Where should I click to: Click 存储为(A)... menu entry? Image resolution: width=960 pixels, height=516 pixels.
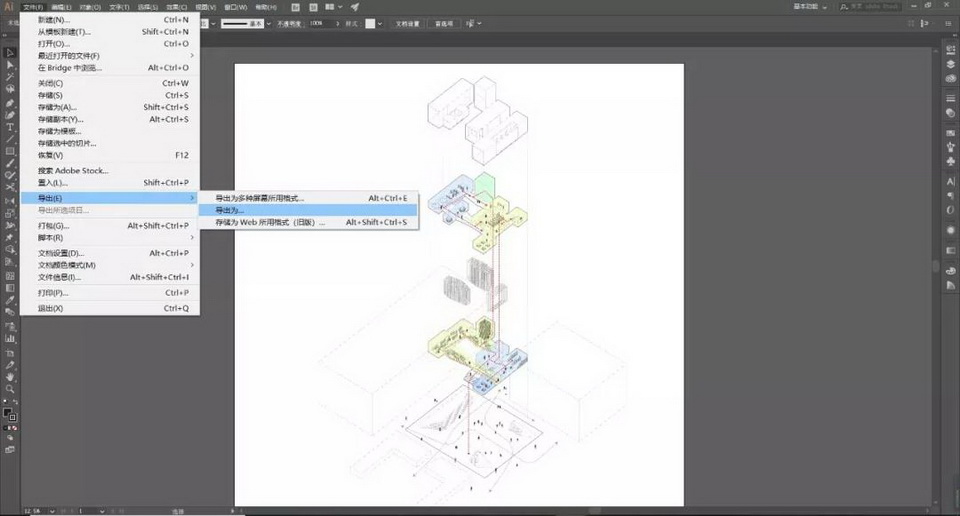[x=57, y=107]
